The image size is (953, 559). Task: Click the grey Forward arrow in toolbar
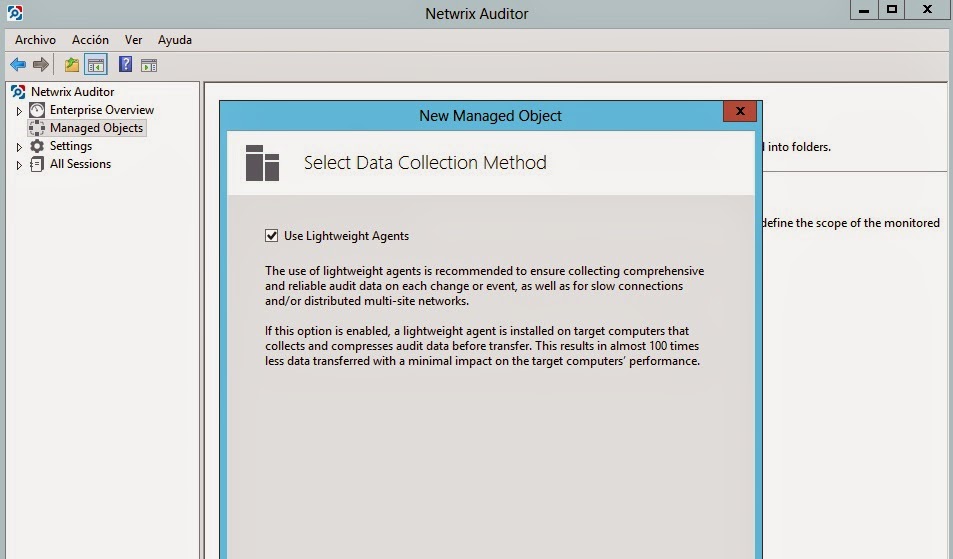(41, 65)
